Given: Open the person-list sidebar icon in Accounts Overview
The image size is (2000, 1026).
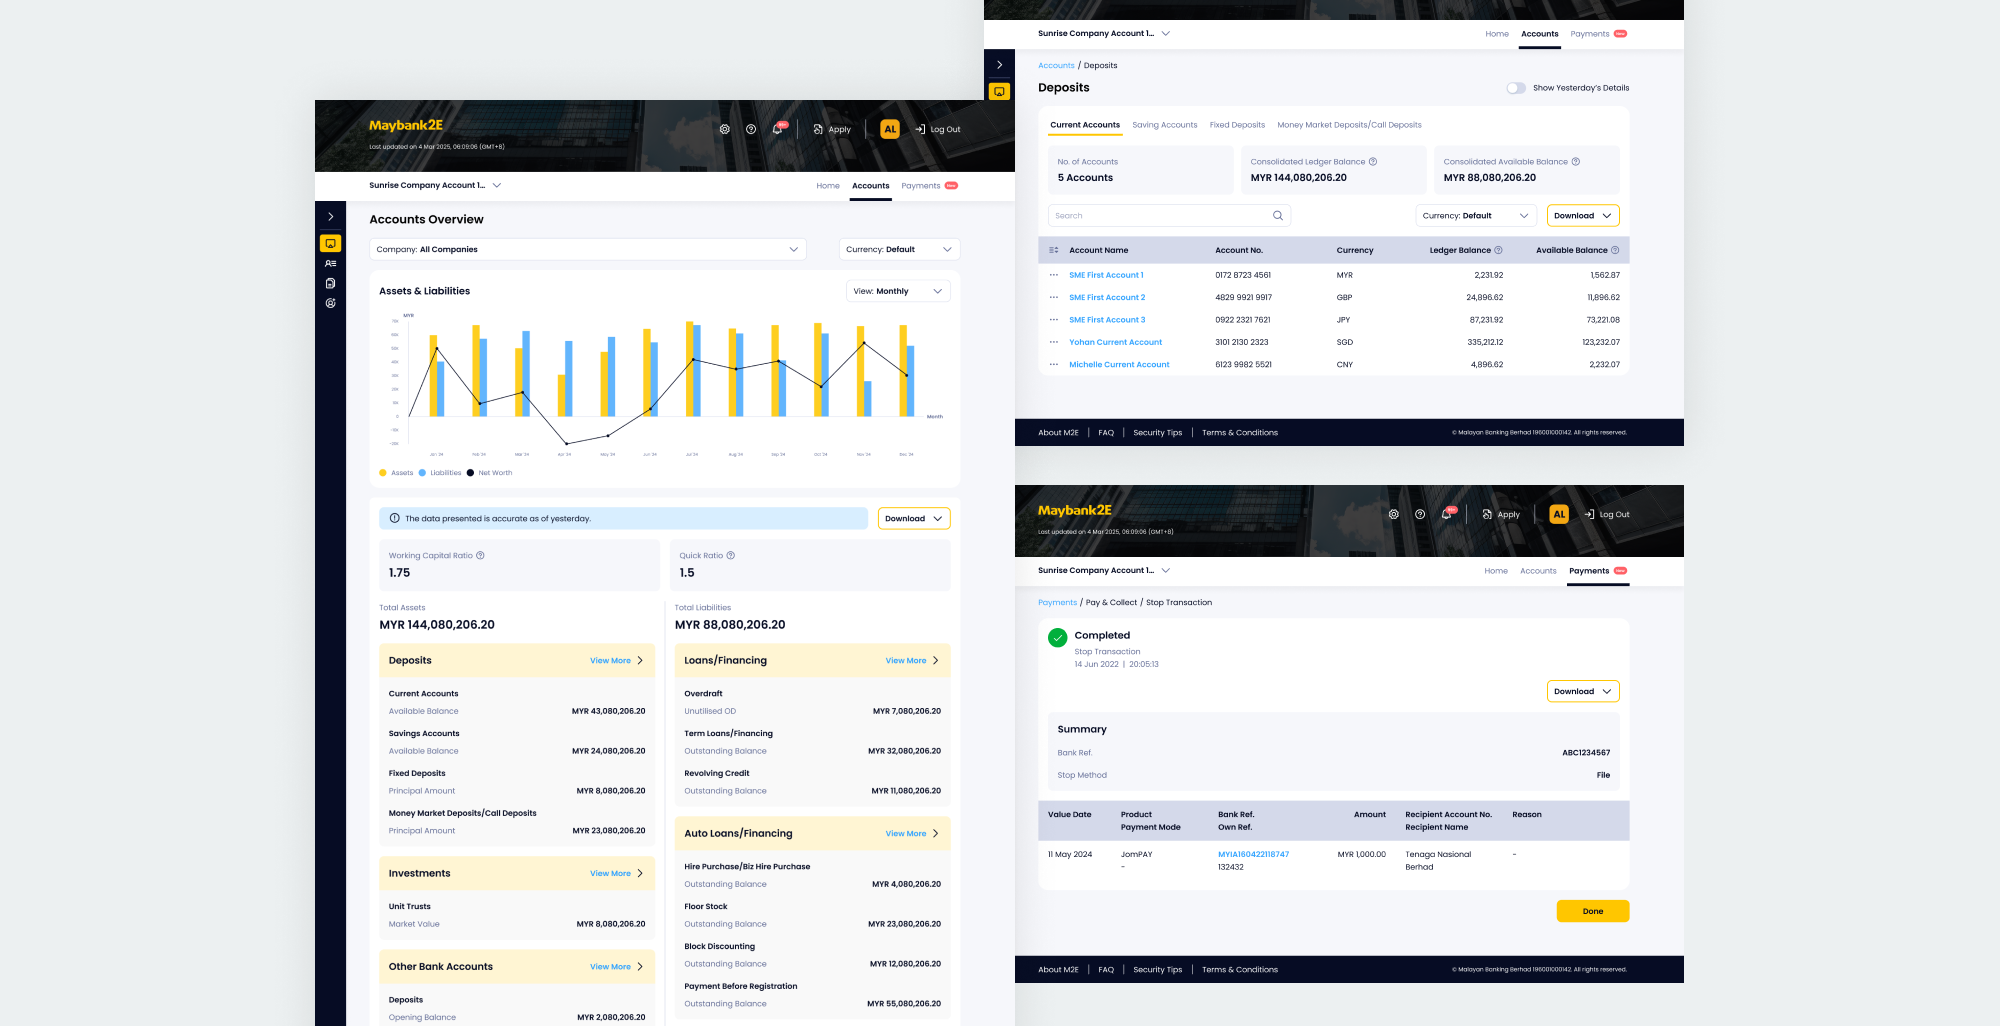Looking at the screenshot, I should click(x=331, y=264).
